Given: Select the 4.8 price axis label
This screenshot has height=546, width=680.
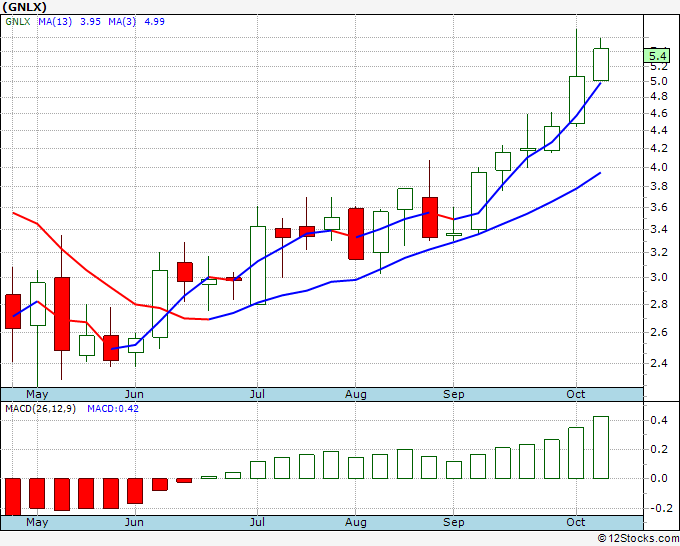Looking at the screenshot, I should (x=659, y=97).
